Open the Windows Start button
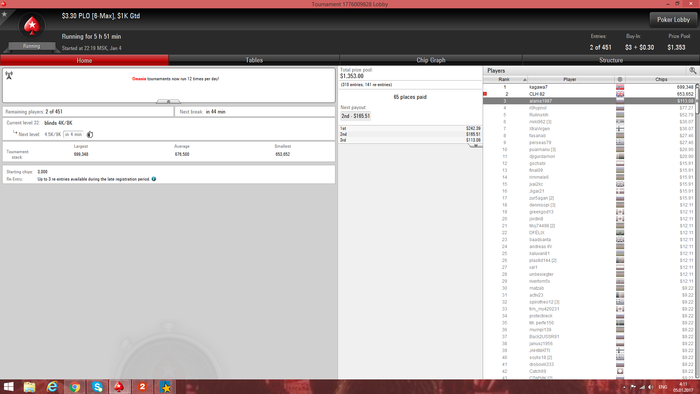700x394 pixels. pyautogui.click(x=8, y=387)
